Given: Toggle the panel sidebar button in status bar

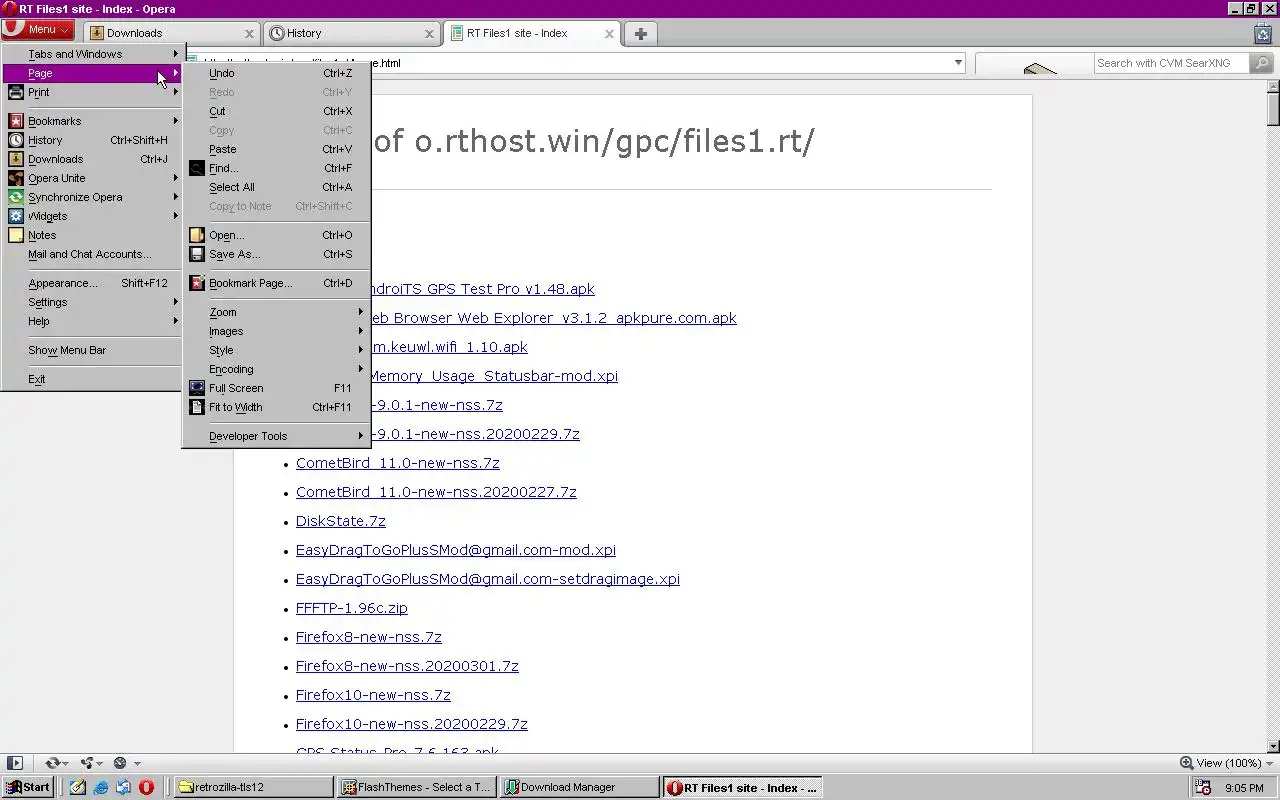Looking at the screenshot, I should (14, 763).
